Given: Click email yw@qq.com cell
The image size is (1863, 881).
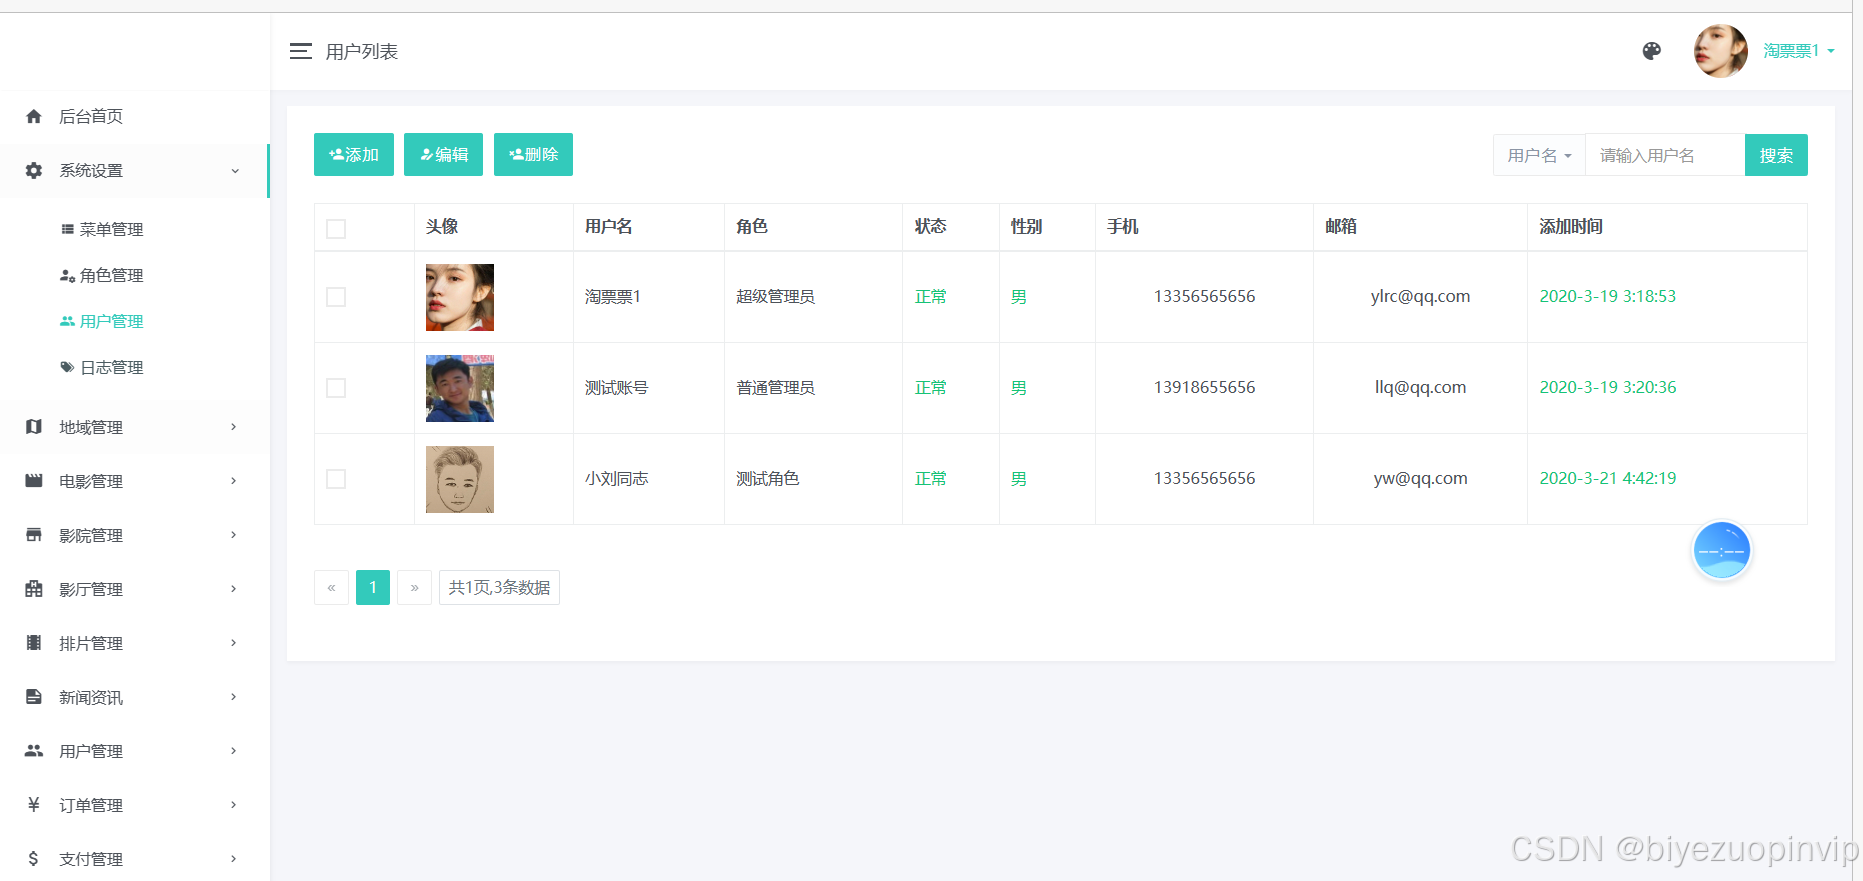Looking at the screenshot, I should tap(1420, 478).
